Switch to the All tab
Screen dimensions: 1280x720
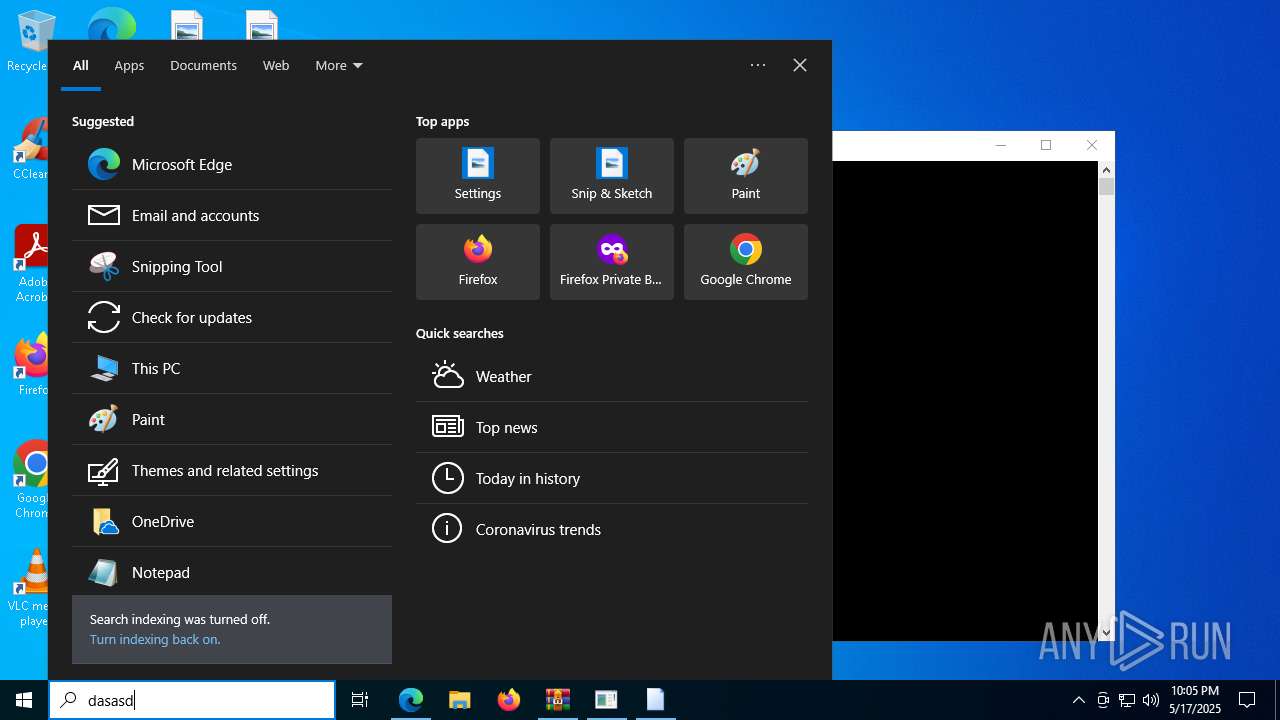(x=81, y=65)
